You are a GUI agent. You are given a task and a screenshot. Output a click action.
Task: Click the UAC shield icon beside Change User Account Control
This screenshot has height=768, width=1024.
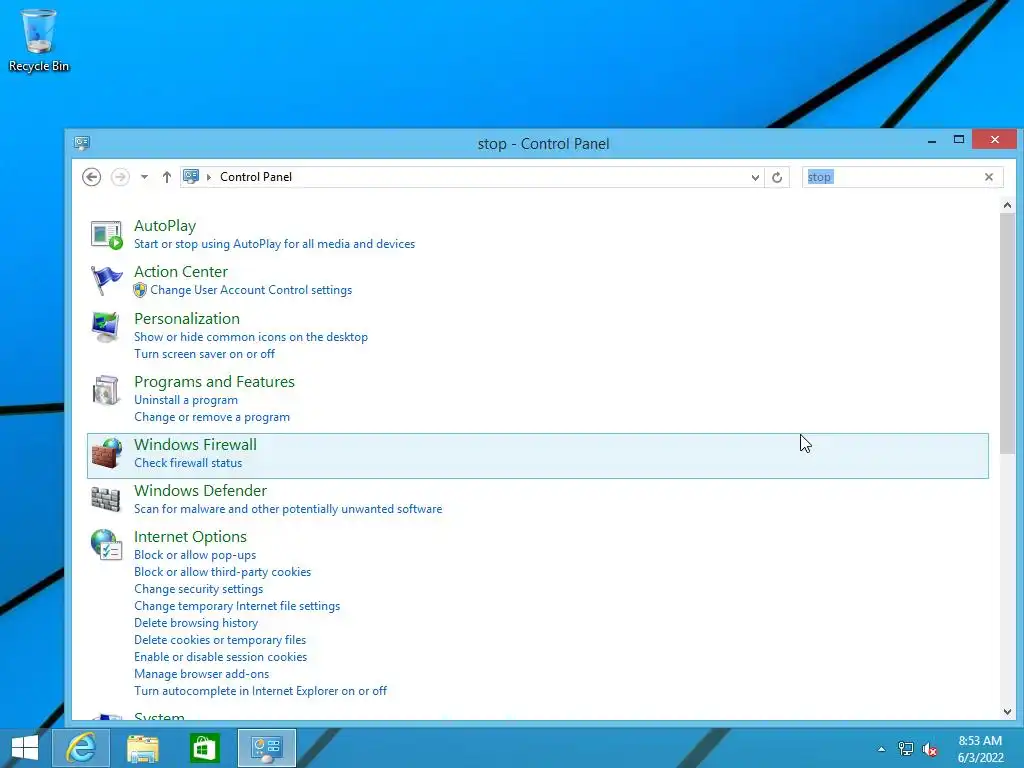pyautogui.click(x=140, y=290)
